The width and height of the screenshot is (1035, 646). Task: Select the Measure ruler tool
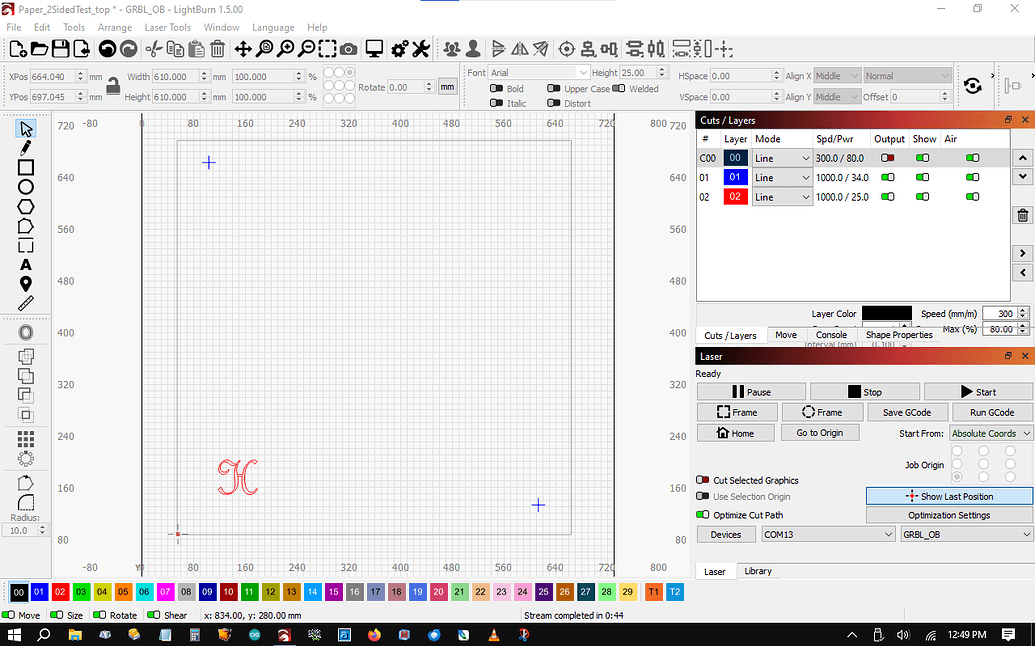[x=26, y=304]
